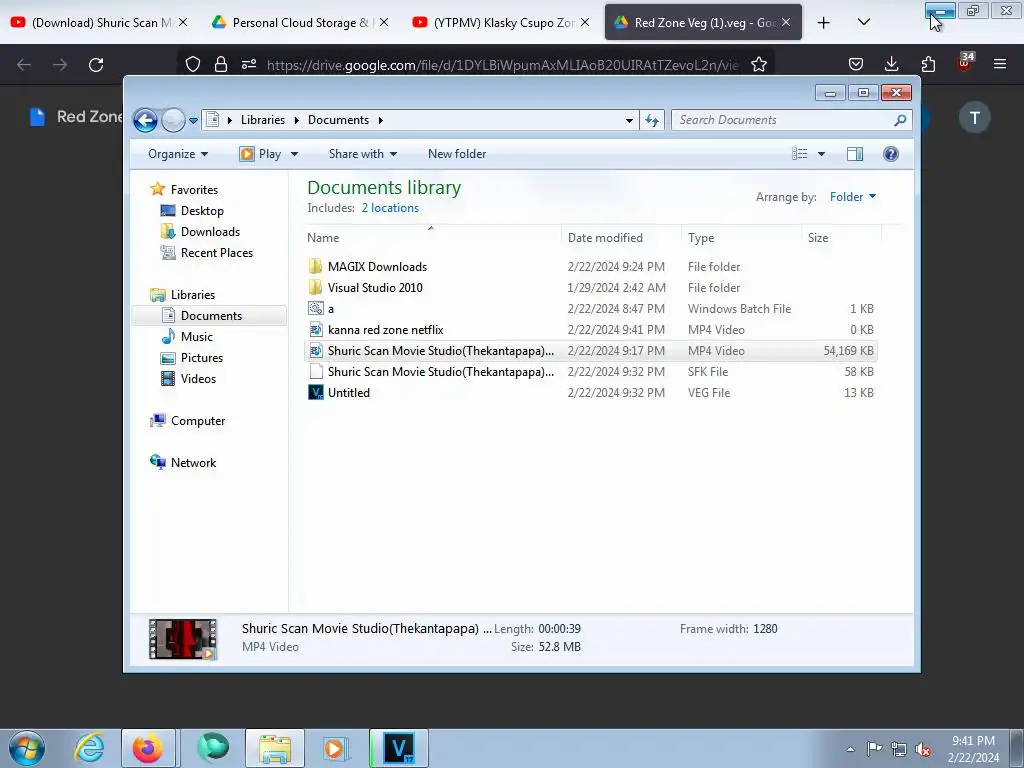1024x768 pixels.
Task: Open Firefox hamburger application menu
Action: coord(999,64)
